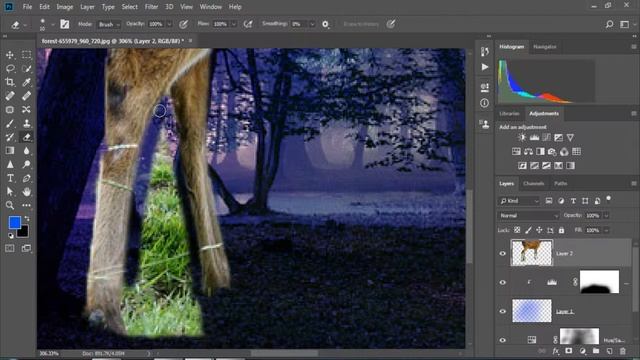The image size is (640, 360).
Task: Toggle lock image pixels brush icon
Action: (x=528, y=230)
